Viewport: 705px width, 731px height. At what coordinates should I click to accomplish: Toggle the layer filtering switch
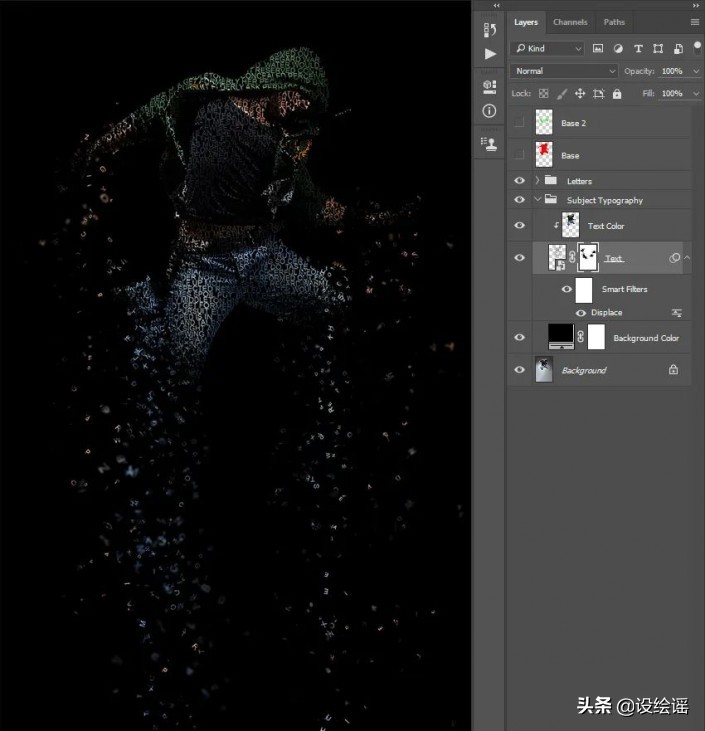697,48
